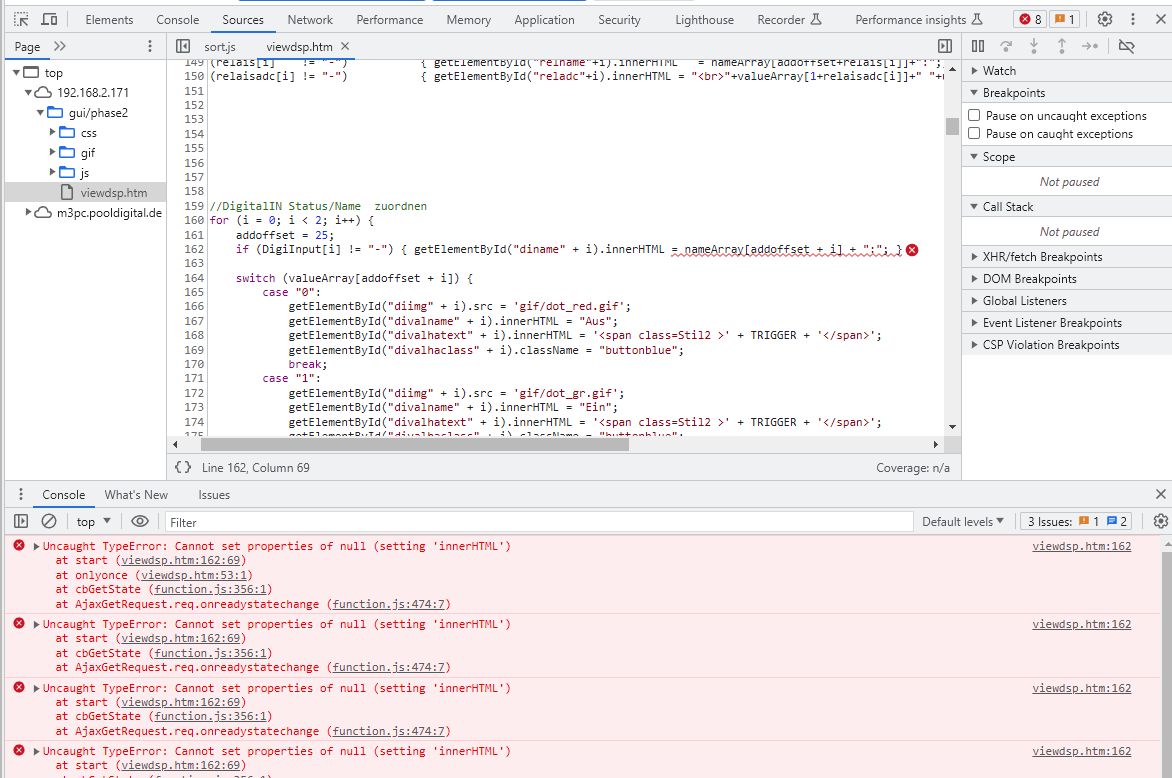Enable Pause on caught exceptions

pyautogui.click(x=974, y=133)
